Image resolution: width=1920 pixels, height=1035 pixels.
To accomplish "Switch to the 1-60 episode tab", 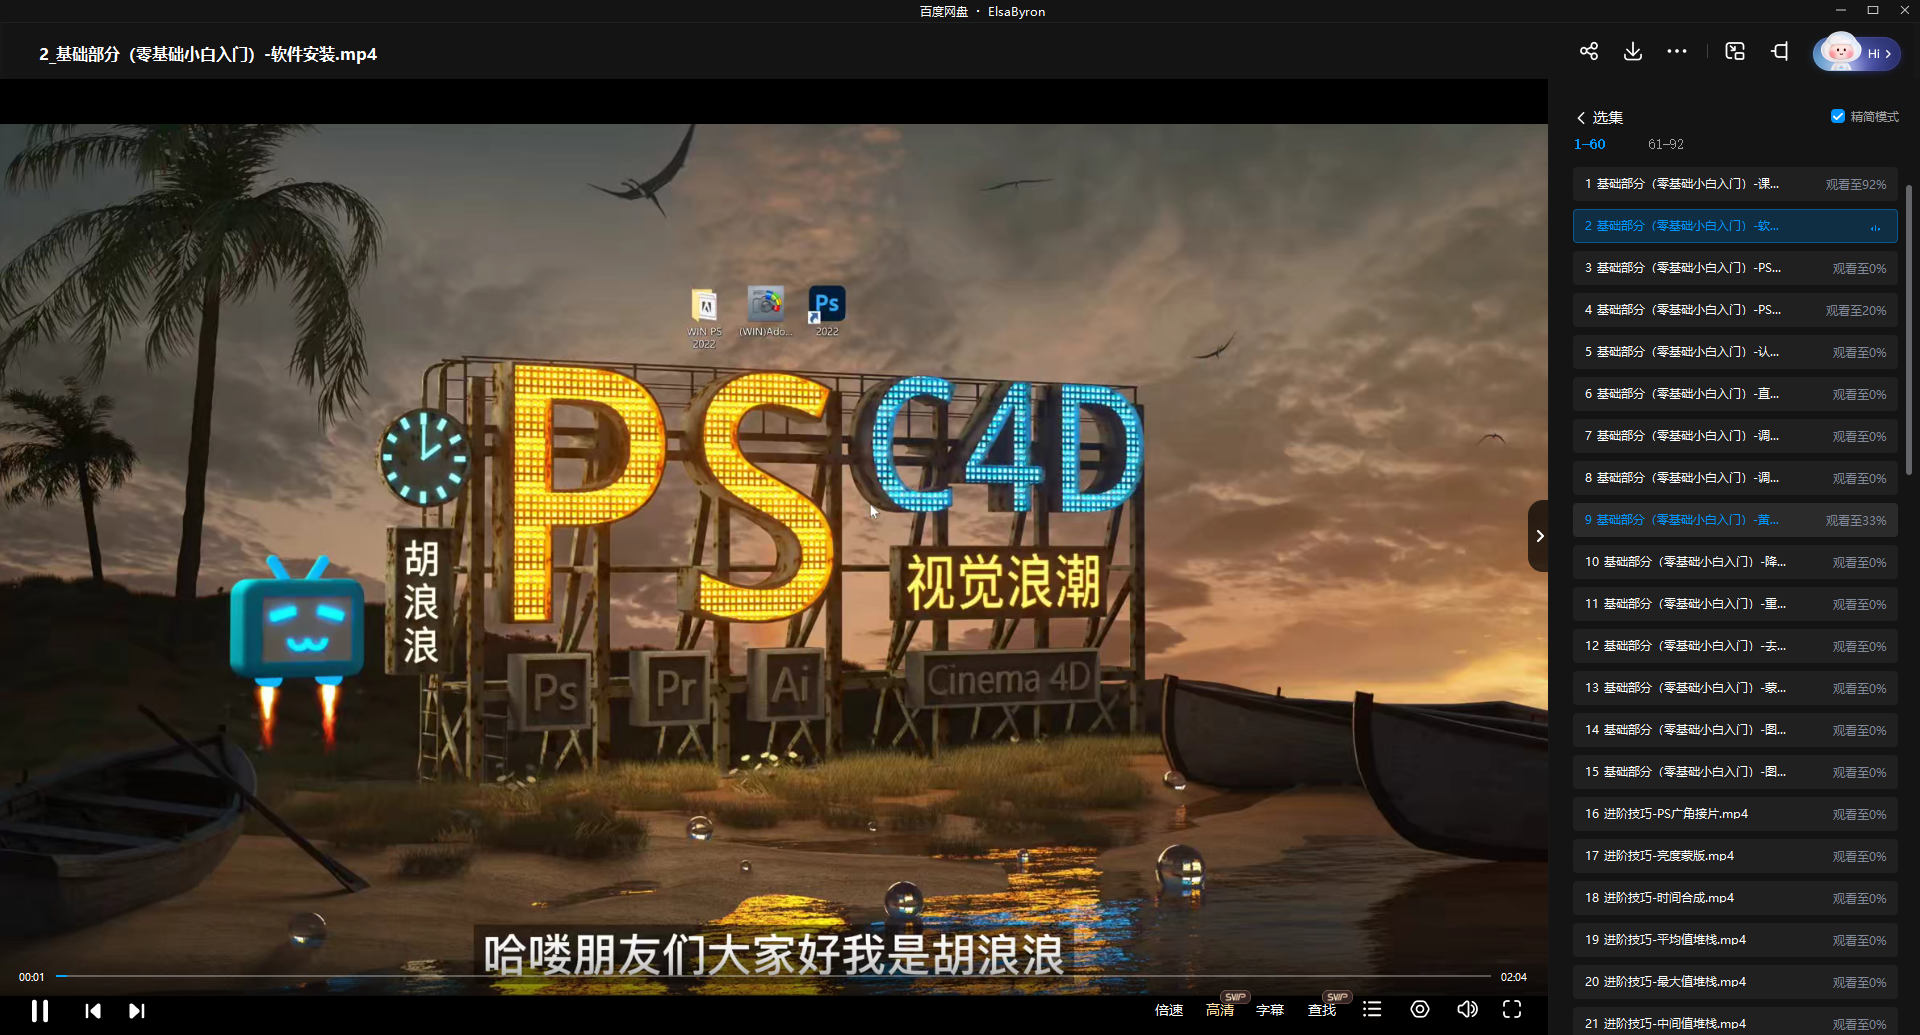I will (1589, 144).
